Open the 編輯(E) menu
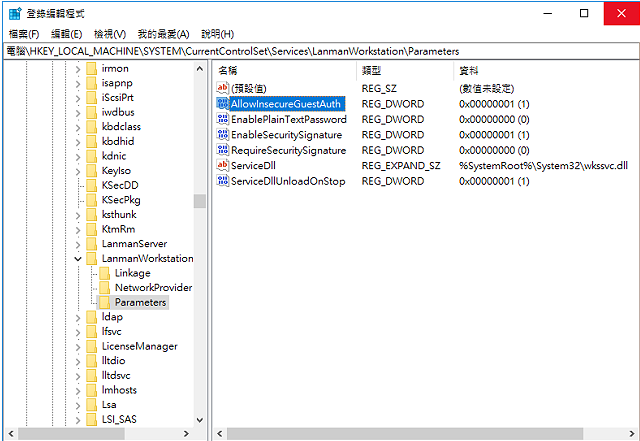This screenshot has width=640, height=441. pyautogui.click(x=67, y=34)
